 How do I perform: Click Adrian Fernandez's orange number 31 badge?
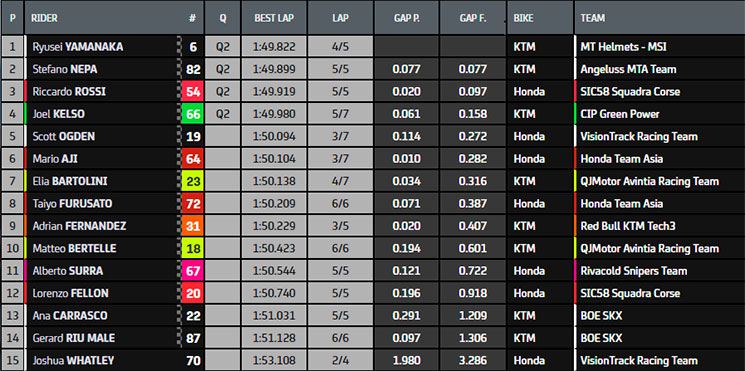(x=192, y=226)
